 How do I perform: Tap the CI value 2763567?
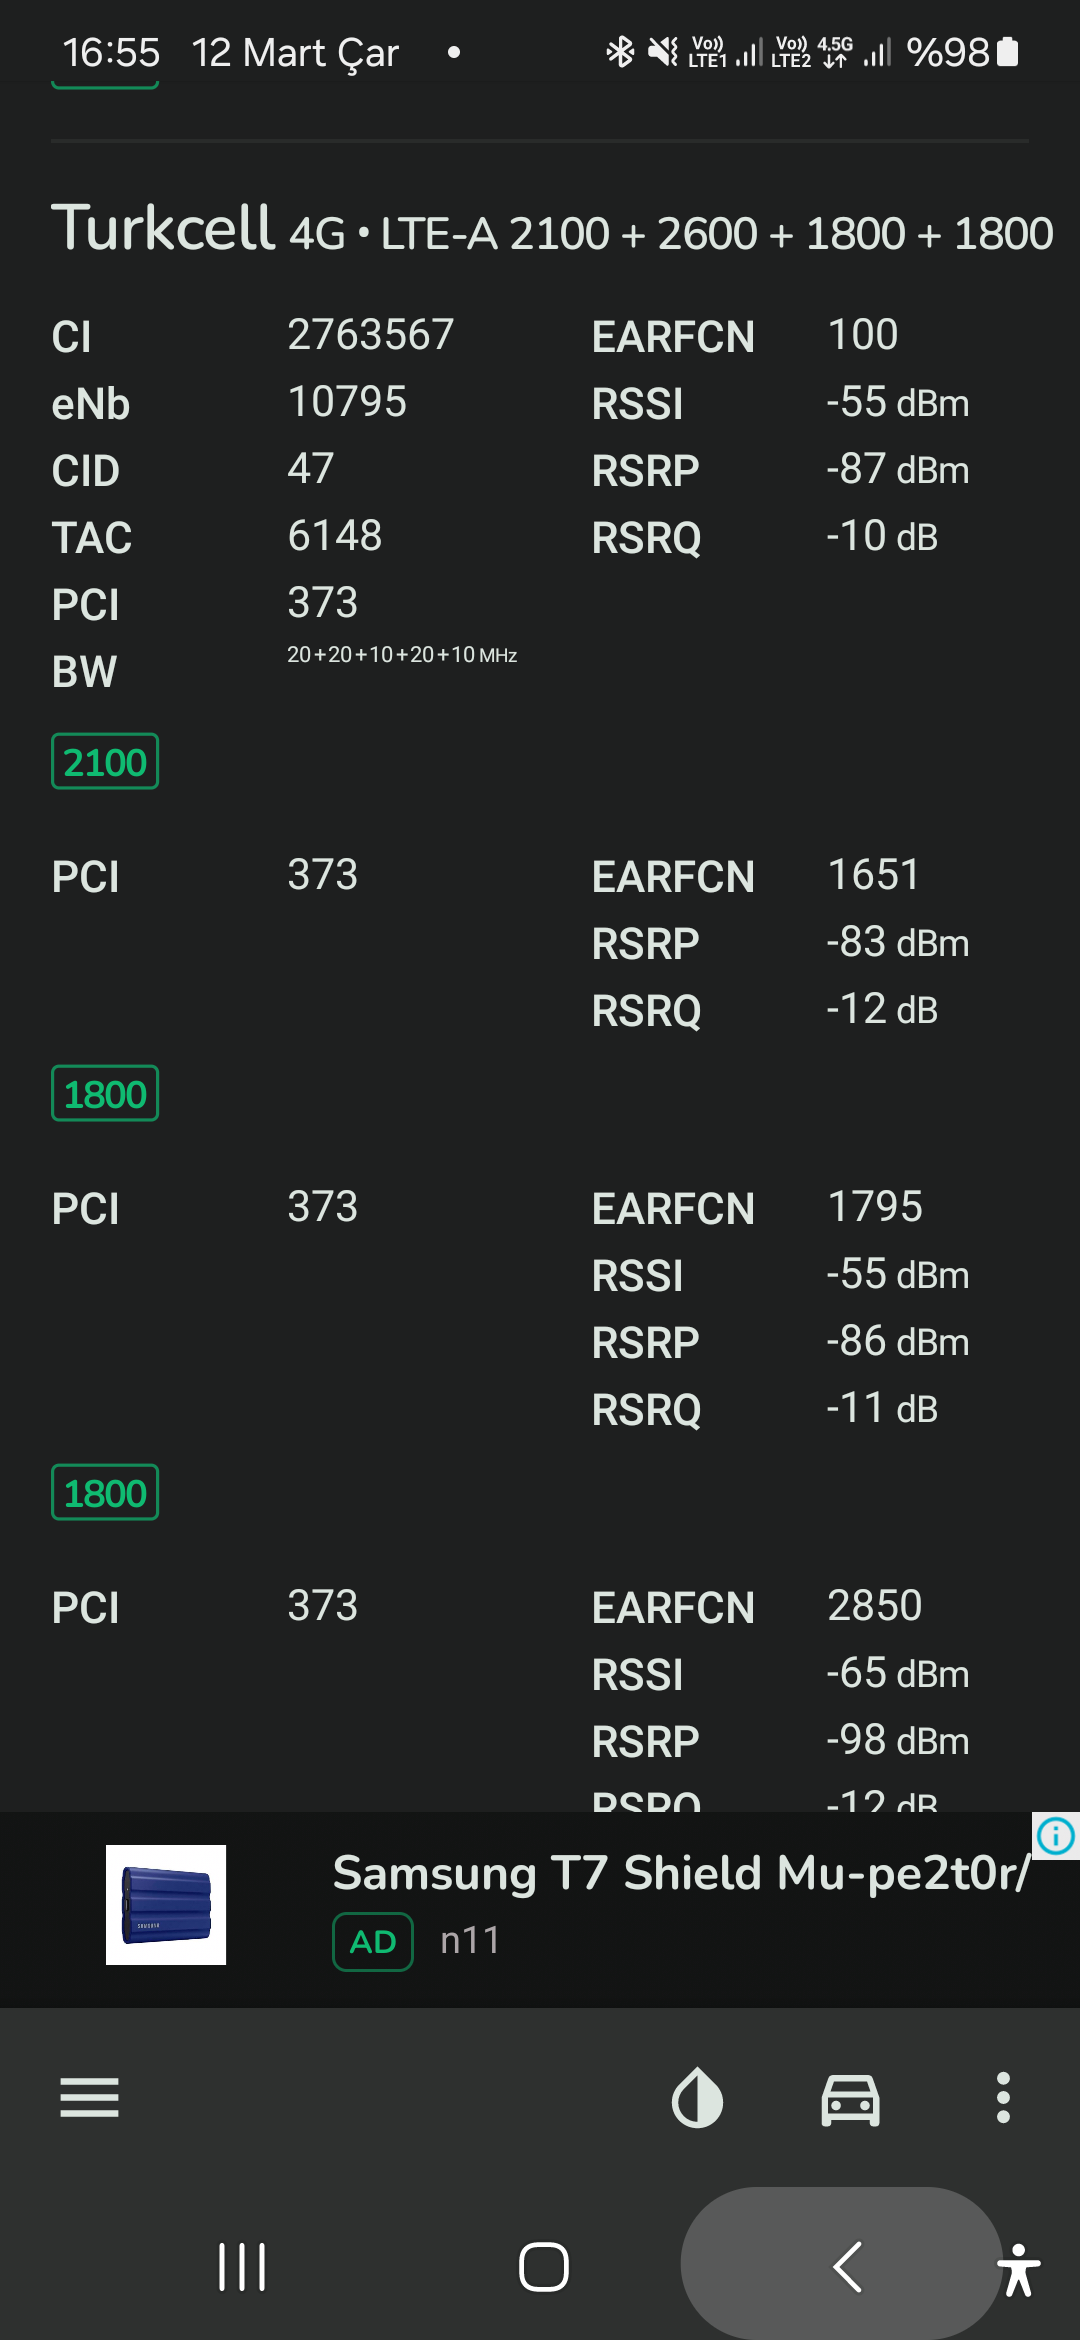(x=370, y=335)
